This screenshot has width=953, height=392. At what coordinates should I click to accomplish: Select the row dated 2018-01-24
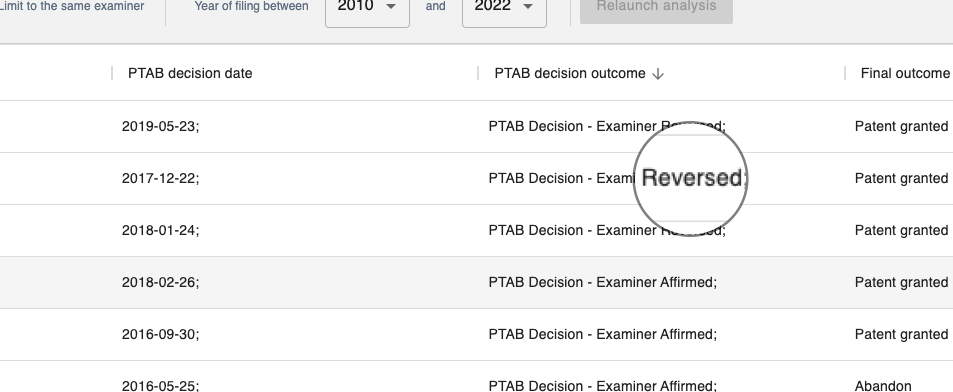tap(476, 230)
